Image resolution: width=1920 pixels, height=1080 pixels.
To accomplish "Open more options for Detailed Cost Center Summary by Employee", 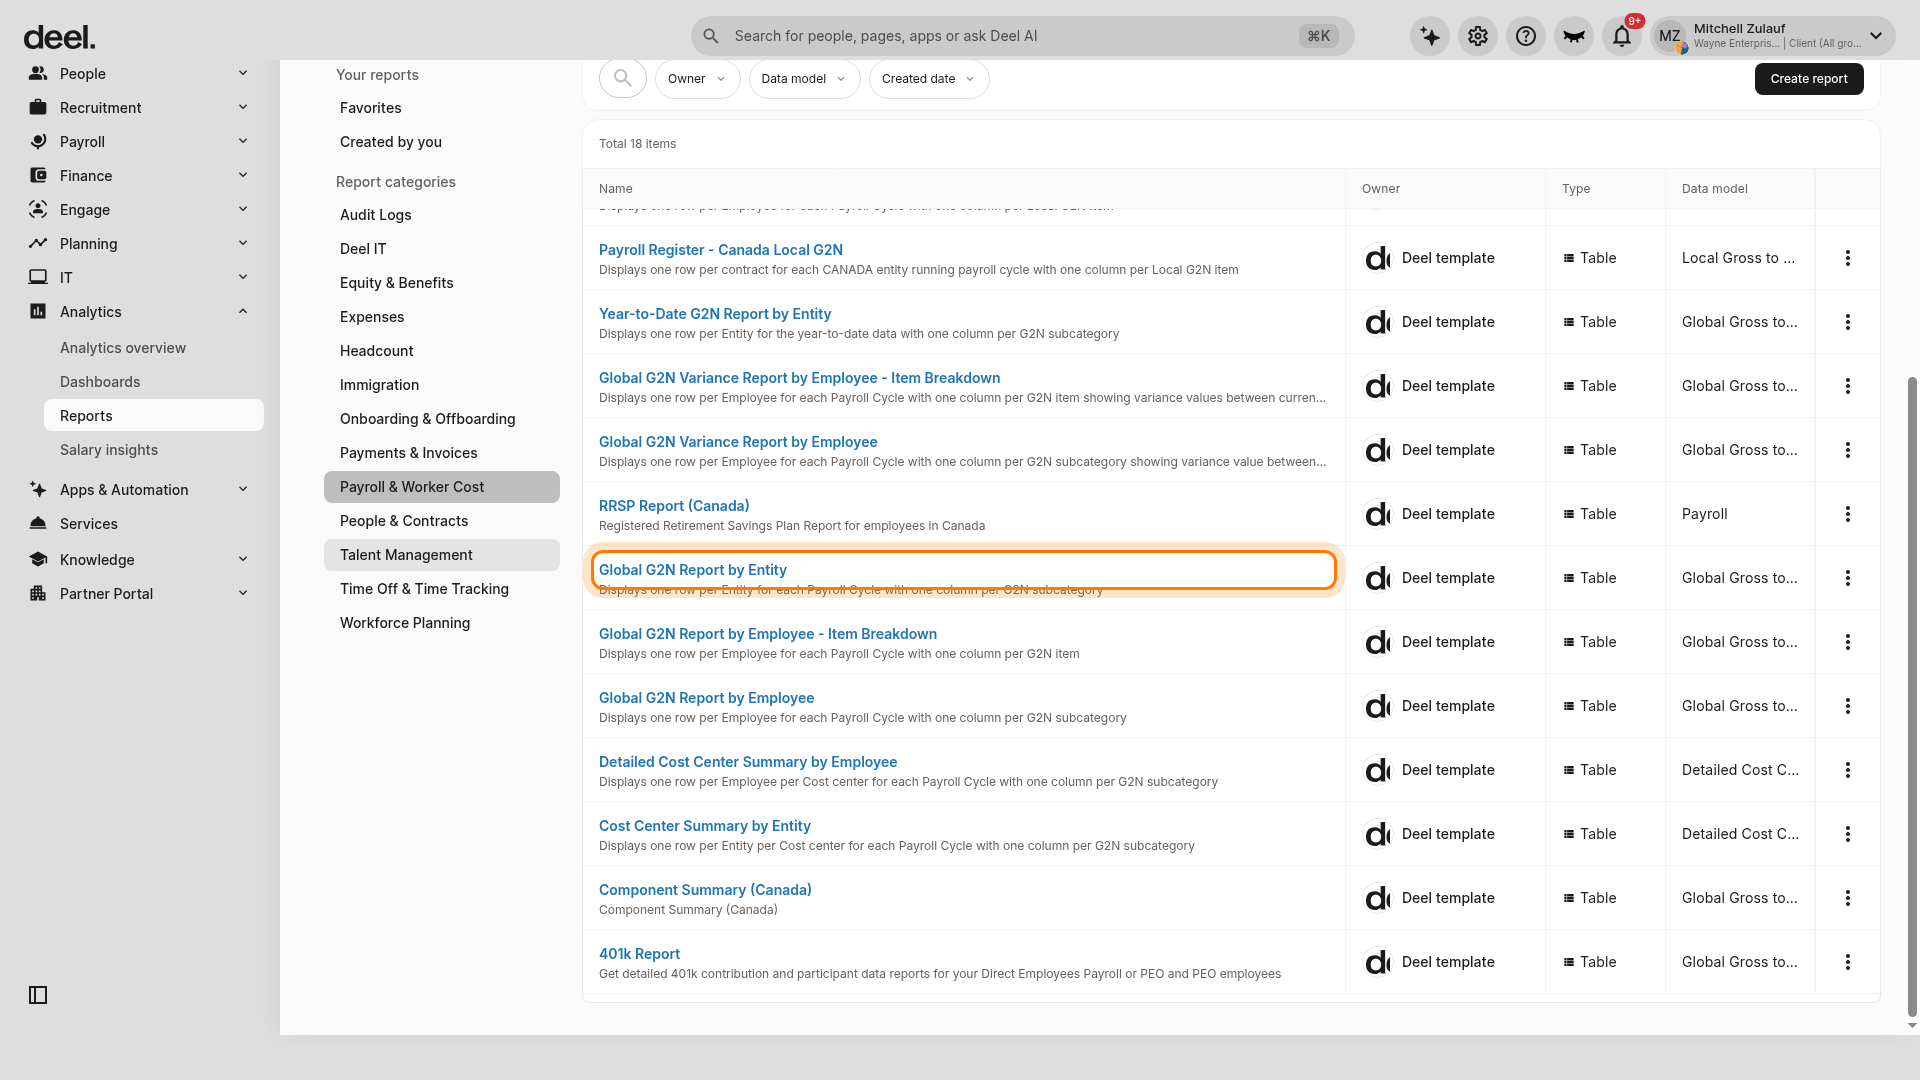I will [x=1848, y=770].
